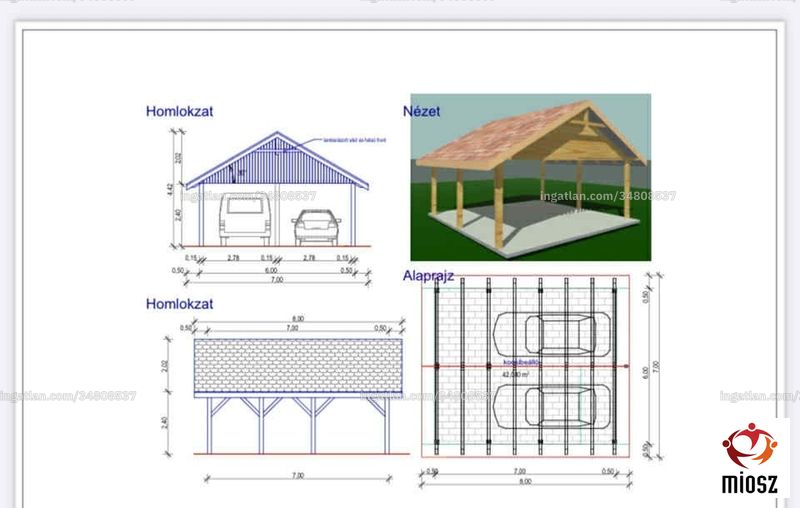800x508 pixels.
Task: Click the Alaprajz heading
Action: click(428, 276)
